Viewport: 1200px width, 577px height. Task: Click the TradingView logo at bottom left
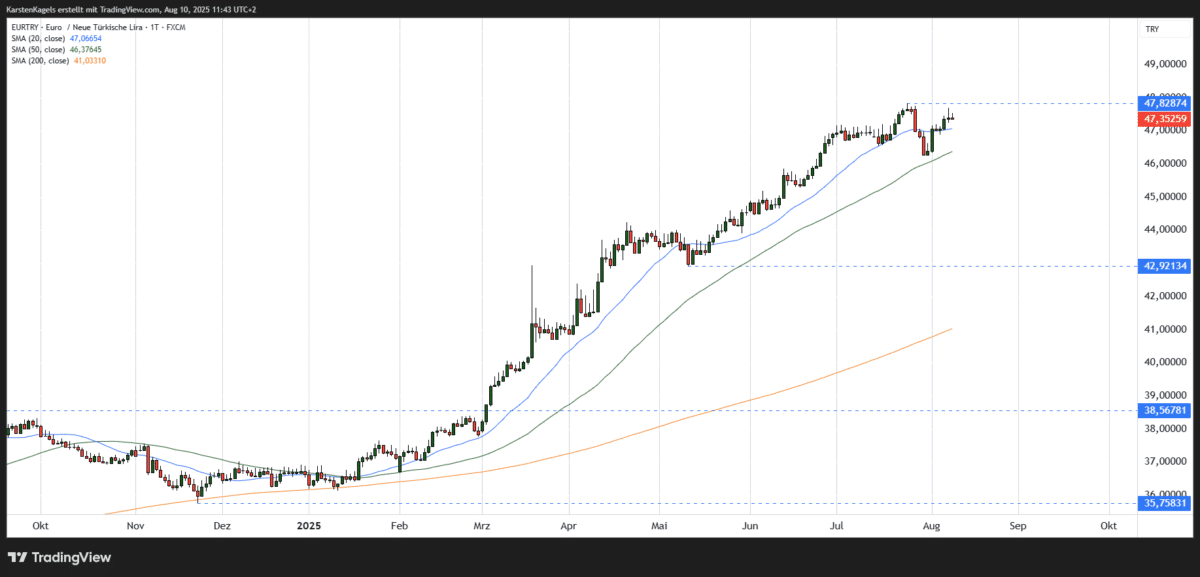pos(60,557)
